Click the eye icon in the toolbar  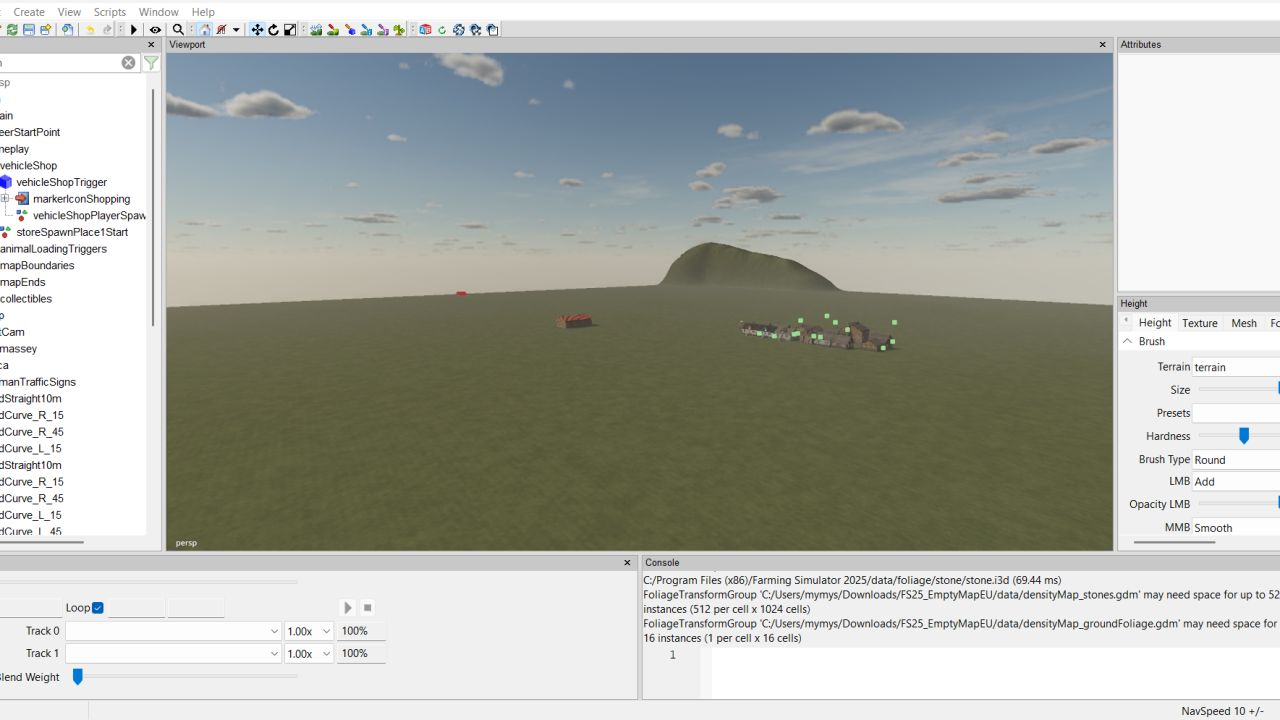pyautogui.click(x=155, y=30)
